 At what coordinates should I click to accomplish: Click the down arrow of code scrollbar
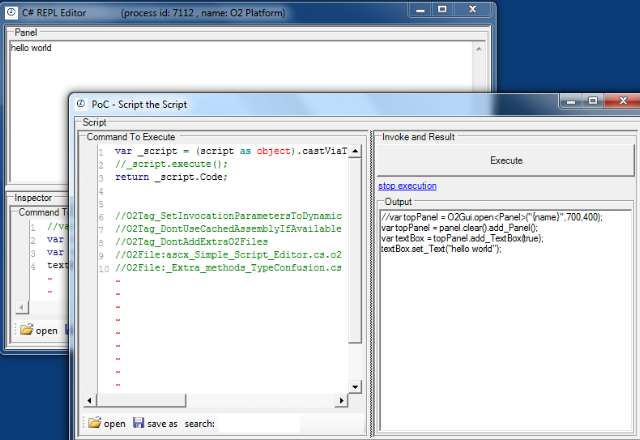click(355, 387)
